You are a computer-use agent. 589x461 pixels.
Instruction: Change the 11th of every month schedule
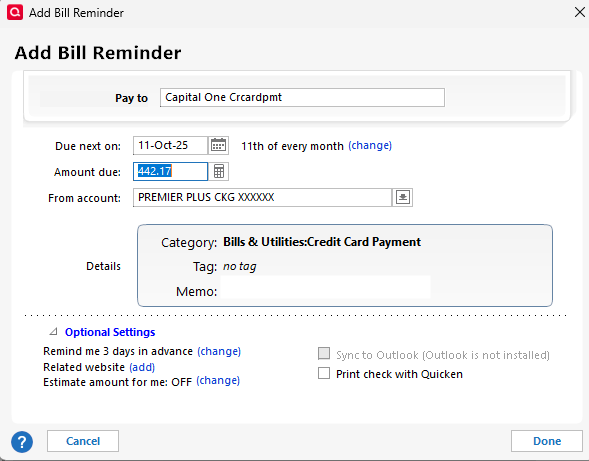click(x=370, y=145)
